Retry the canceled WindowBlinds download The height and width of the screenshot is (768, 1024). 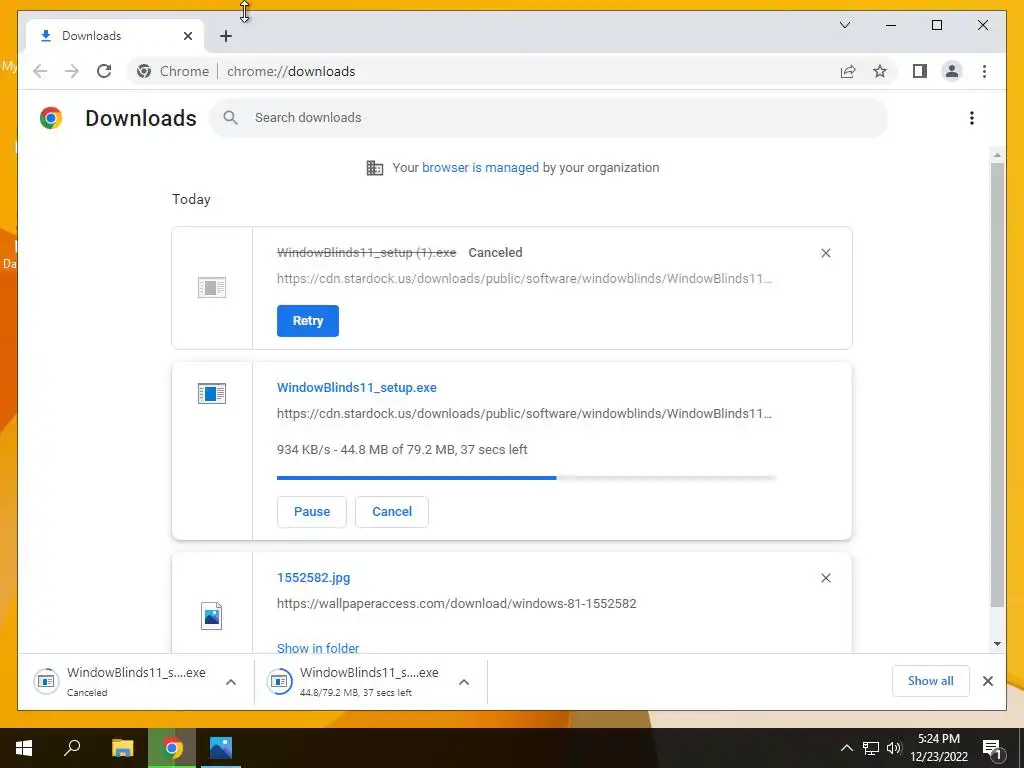click(308, 321)
